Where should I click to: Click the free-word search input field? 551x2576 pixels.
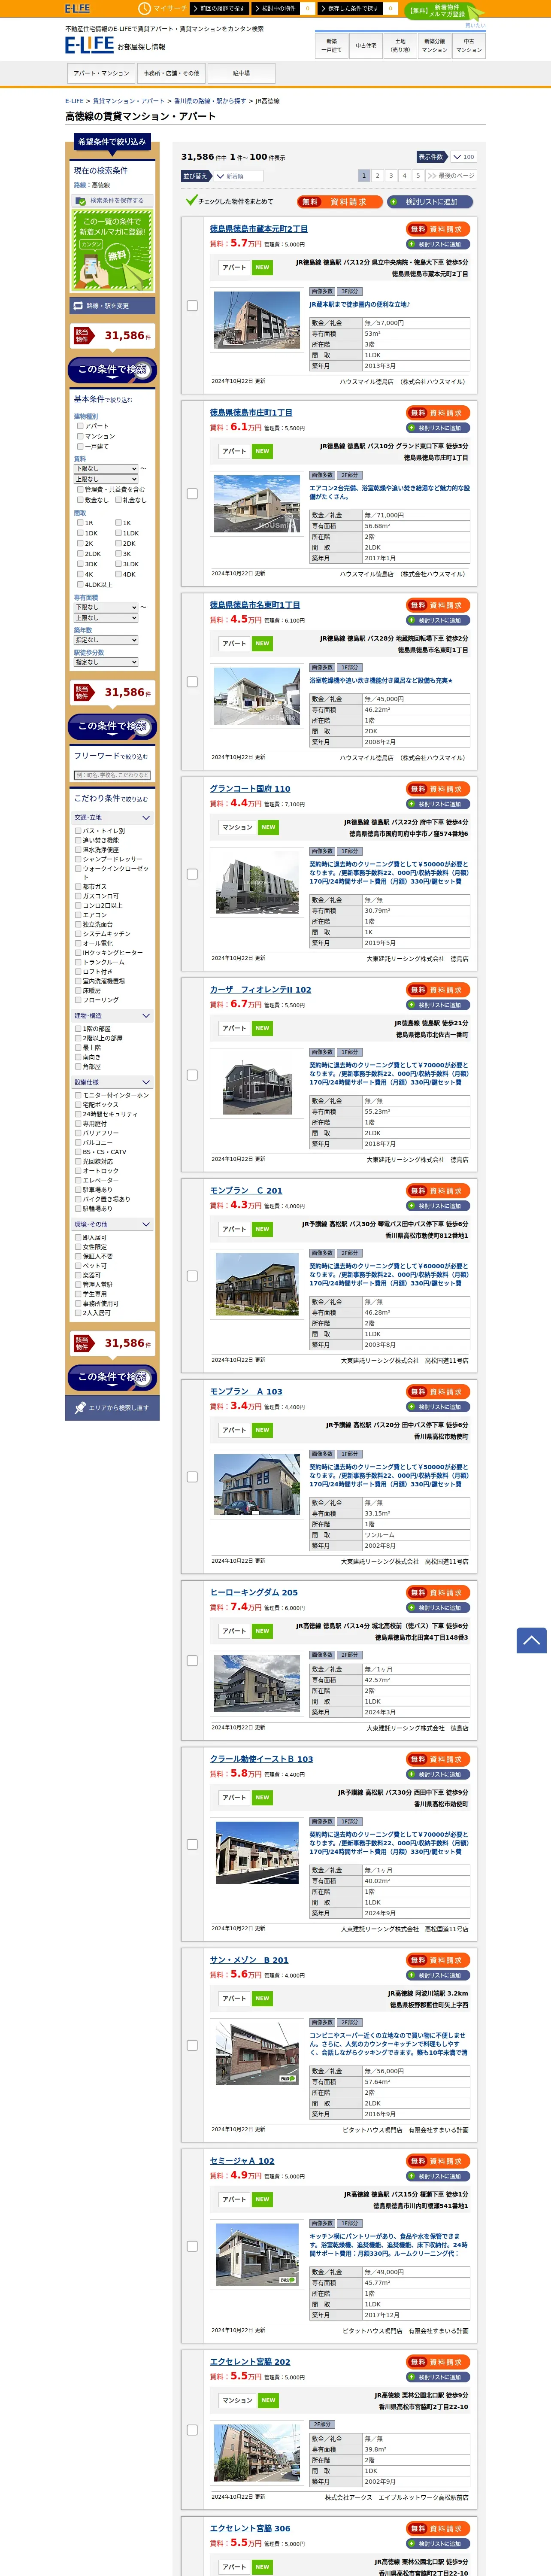click(x=112, y=775)
